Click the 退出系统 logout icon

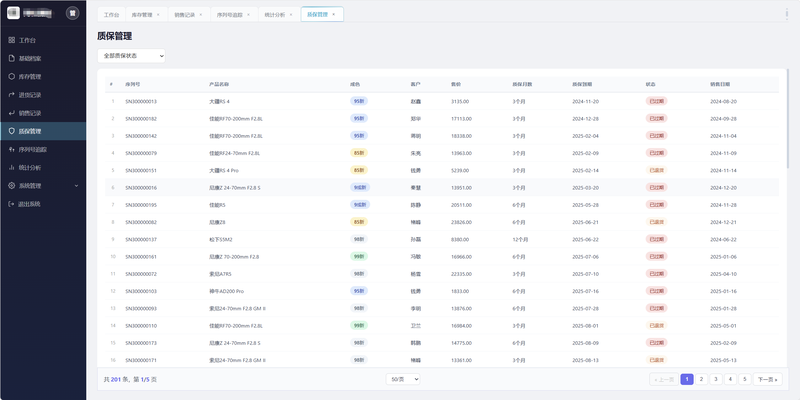click(x=12, y=204)
